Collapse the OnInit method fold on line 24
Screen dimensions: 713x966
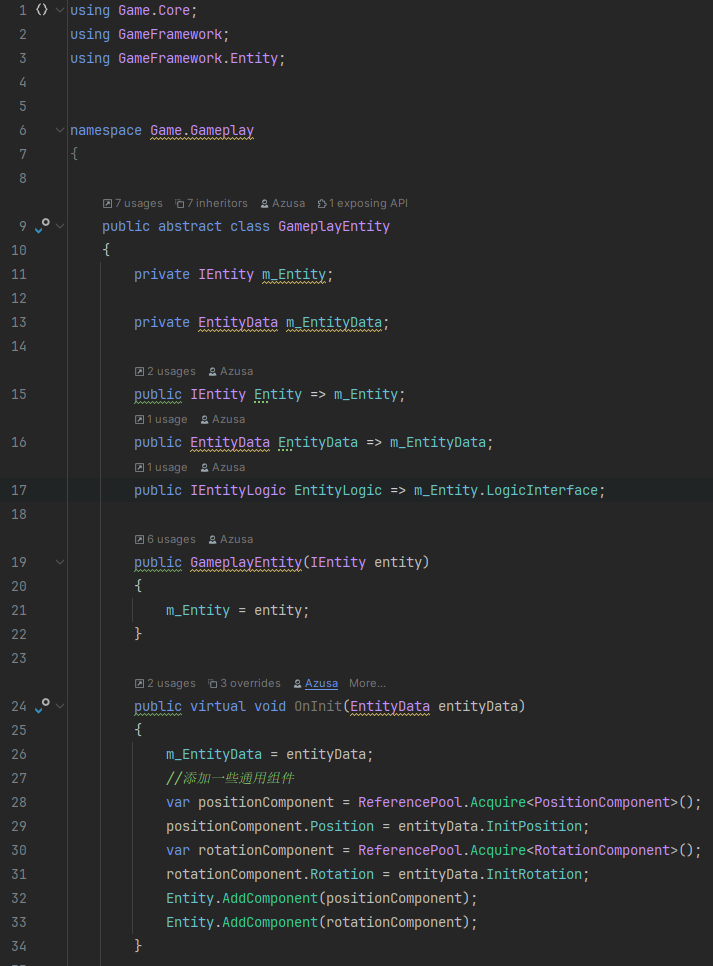pos(60,706)
